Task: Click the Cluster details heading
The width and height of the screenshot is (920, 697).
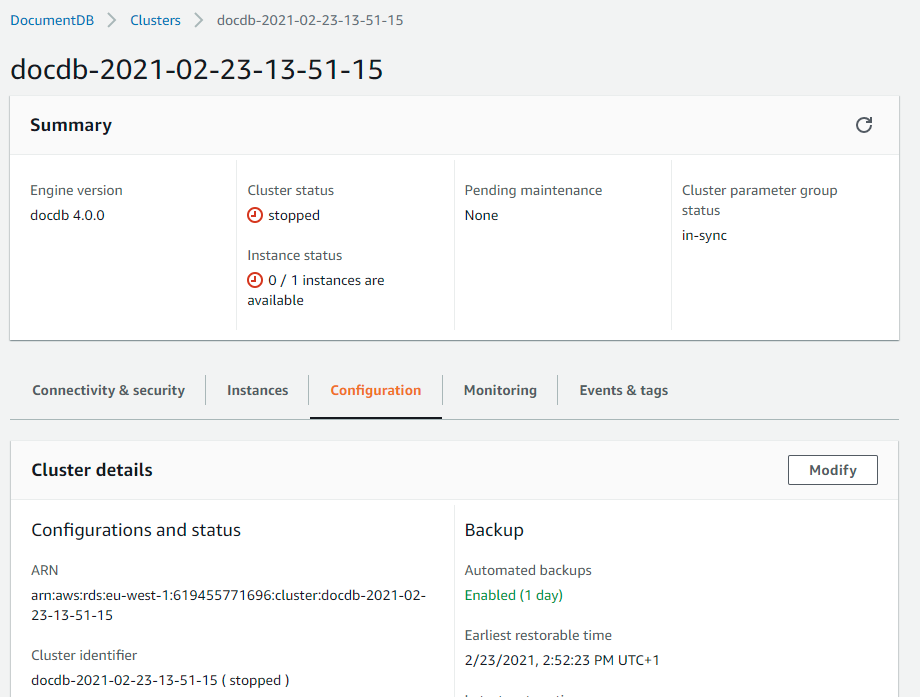Action: point(92,470)
